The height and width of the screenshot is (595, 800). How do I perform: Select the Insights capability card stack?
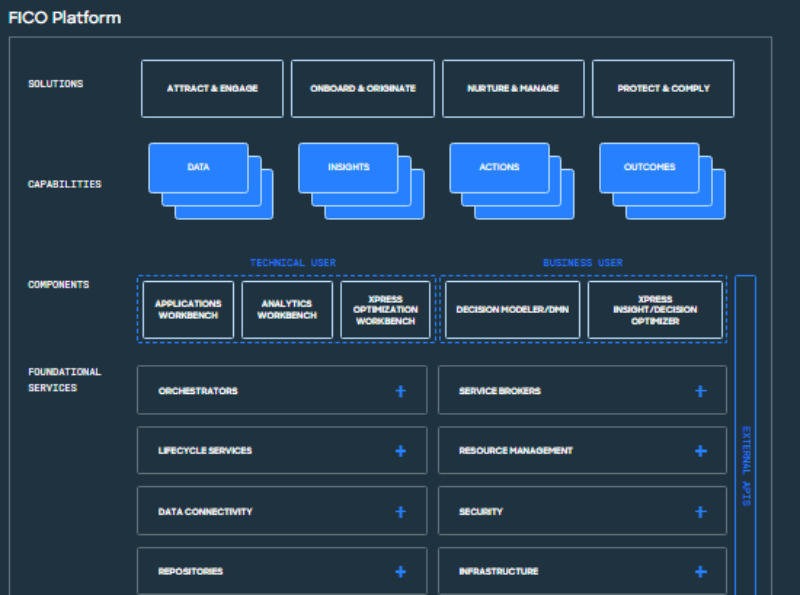tap(348, 168)
